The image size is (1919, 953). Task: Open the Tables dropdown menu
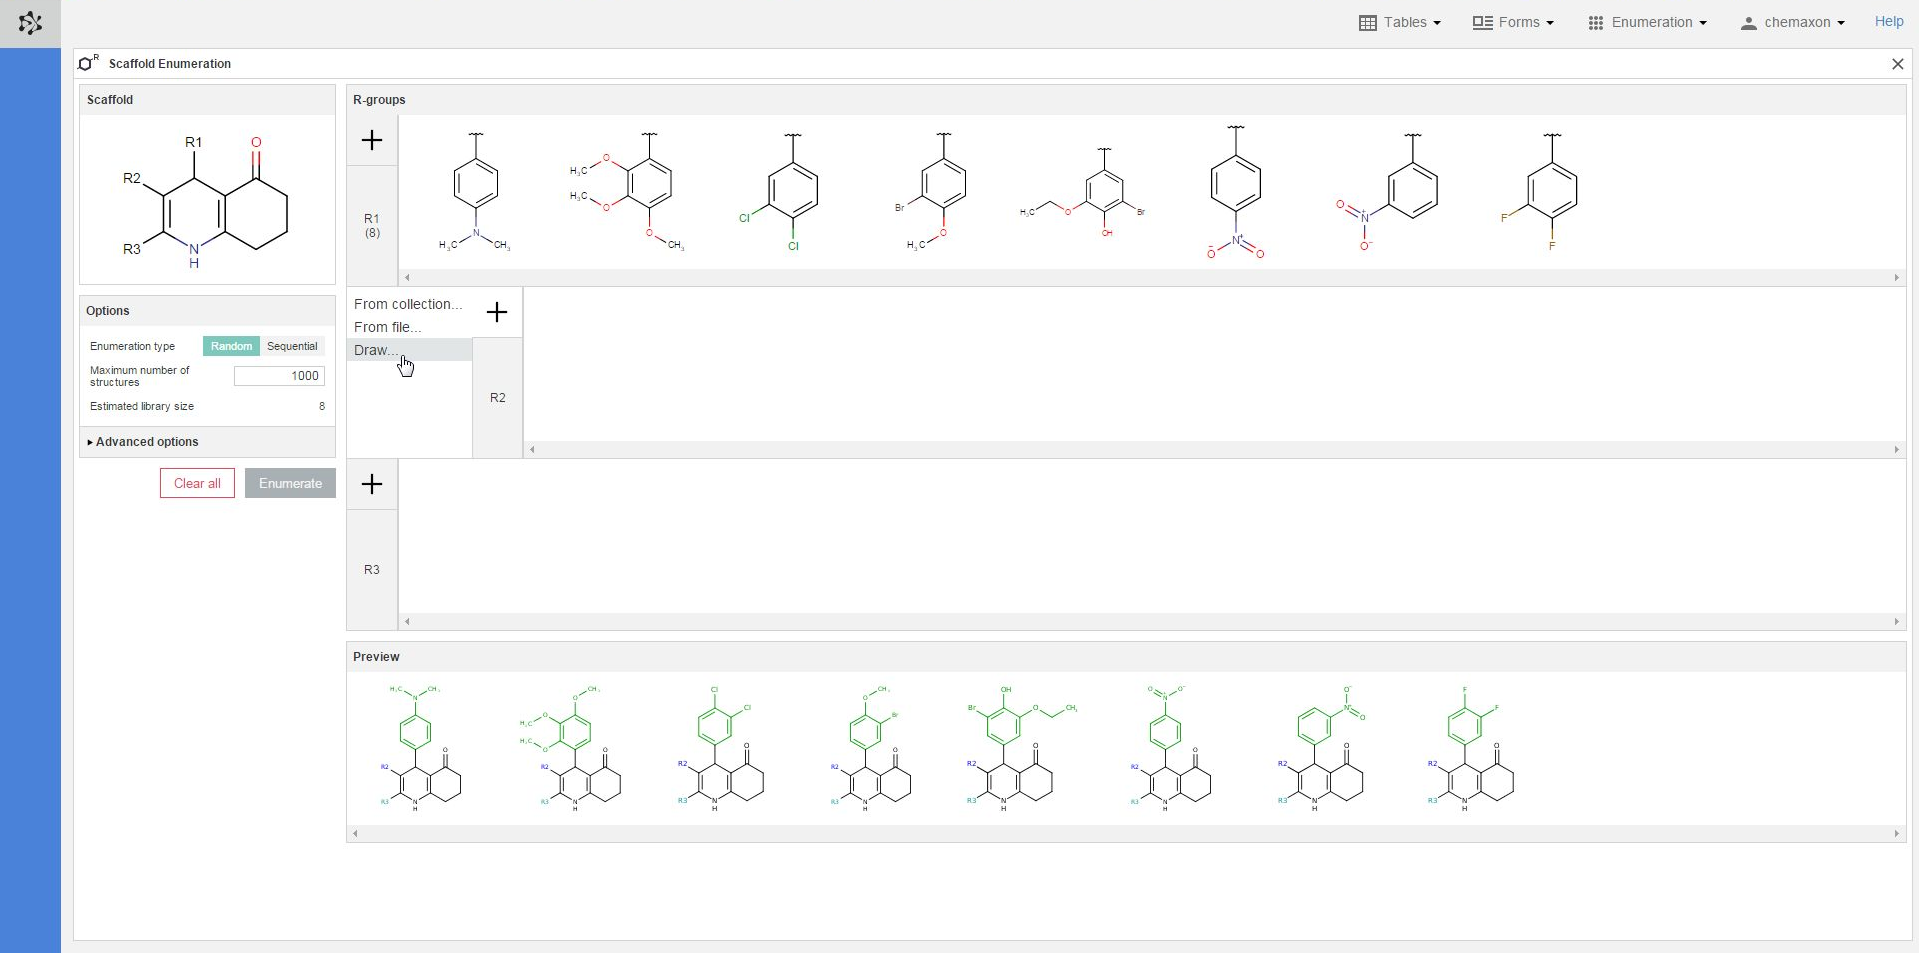(x=1400, y=22)
